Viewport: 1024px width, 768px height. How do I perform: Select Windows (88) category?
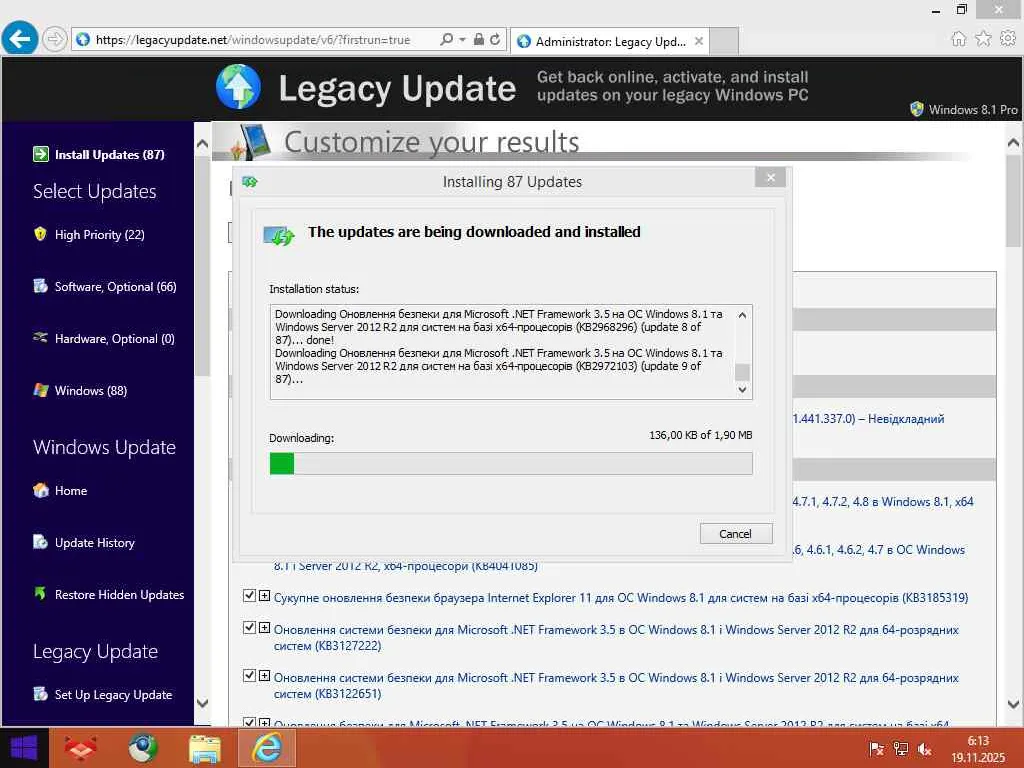coord(91,391)
